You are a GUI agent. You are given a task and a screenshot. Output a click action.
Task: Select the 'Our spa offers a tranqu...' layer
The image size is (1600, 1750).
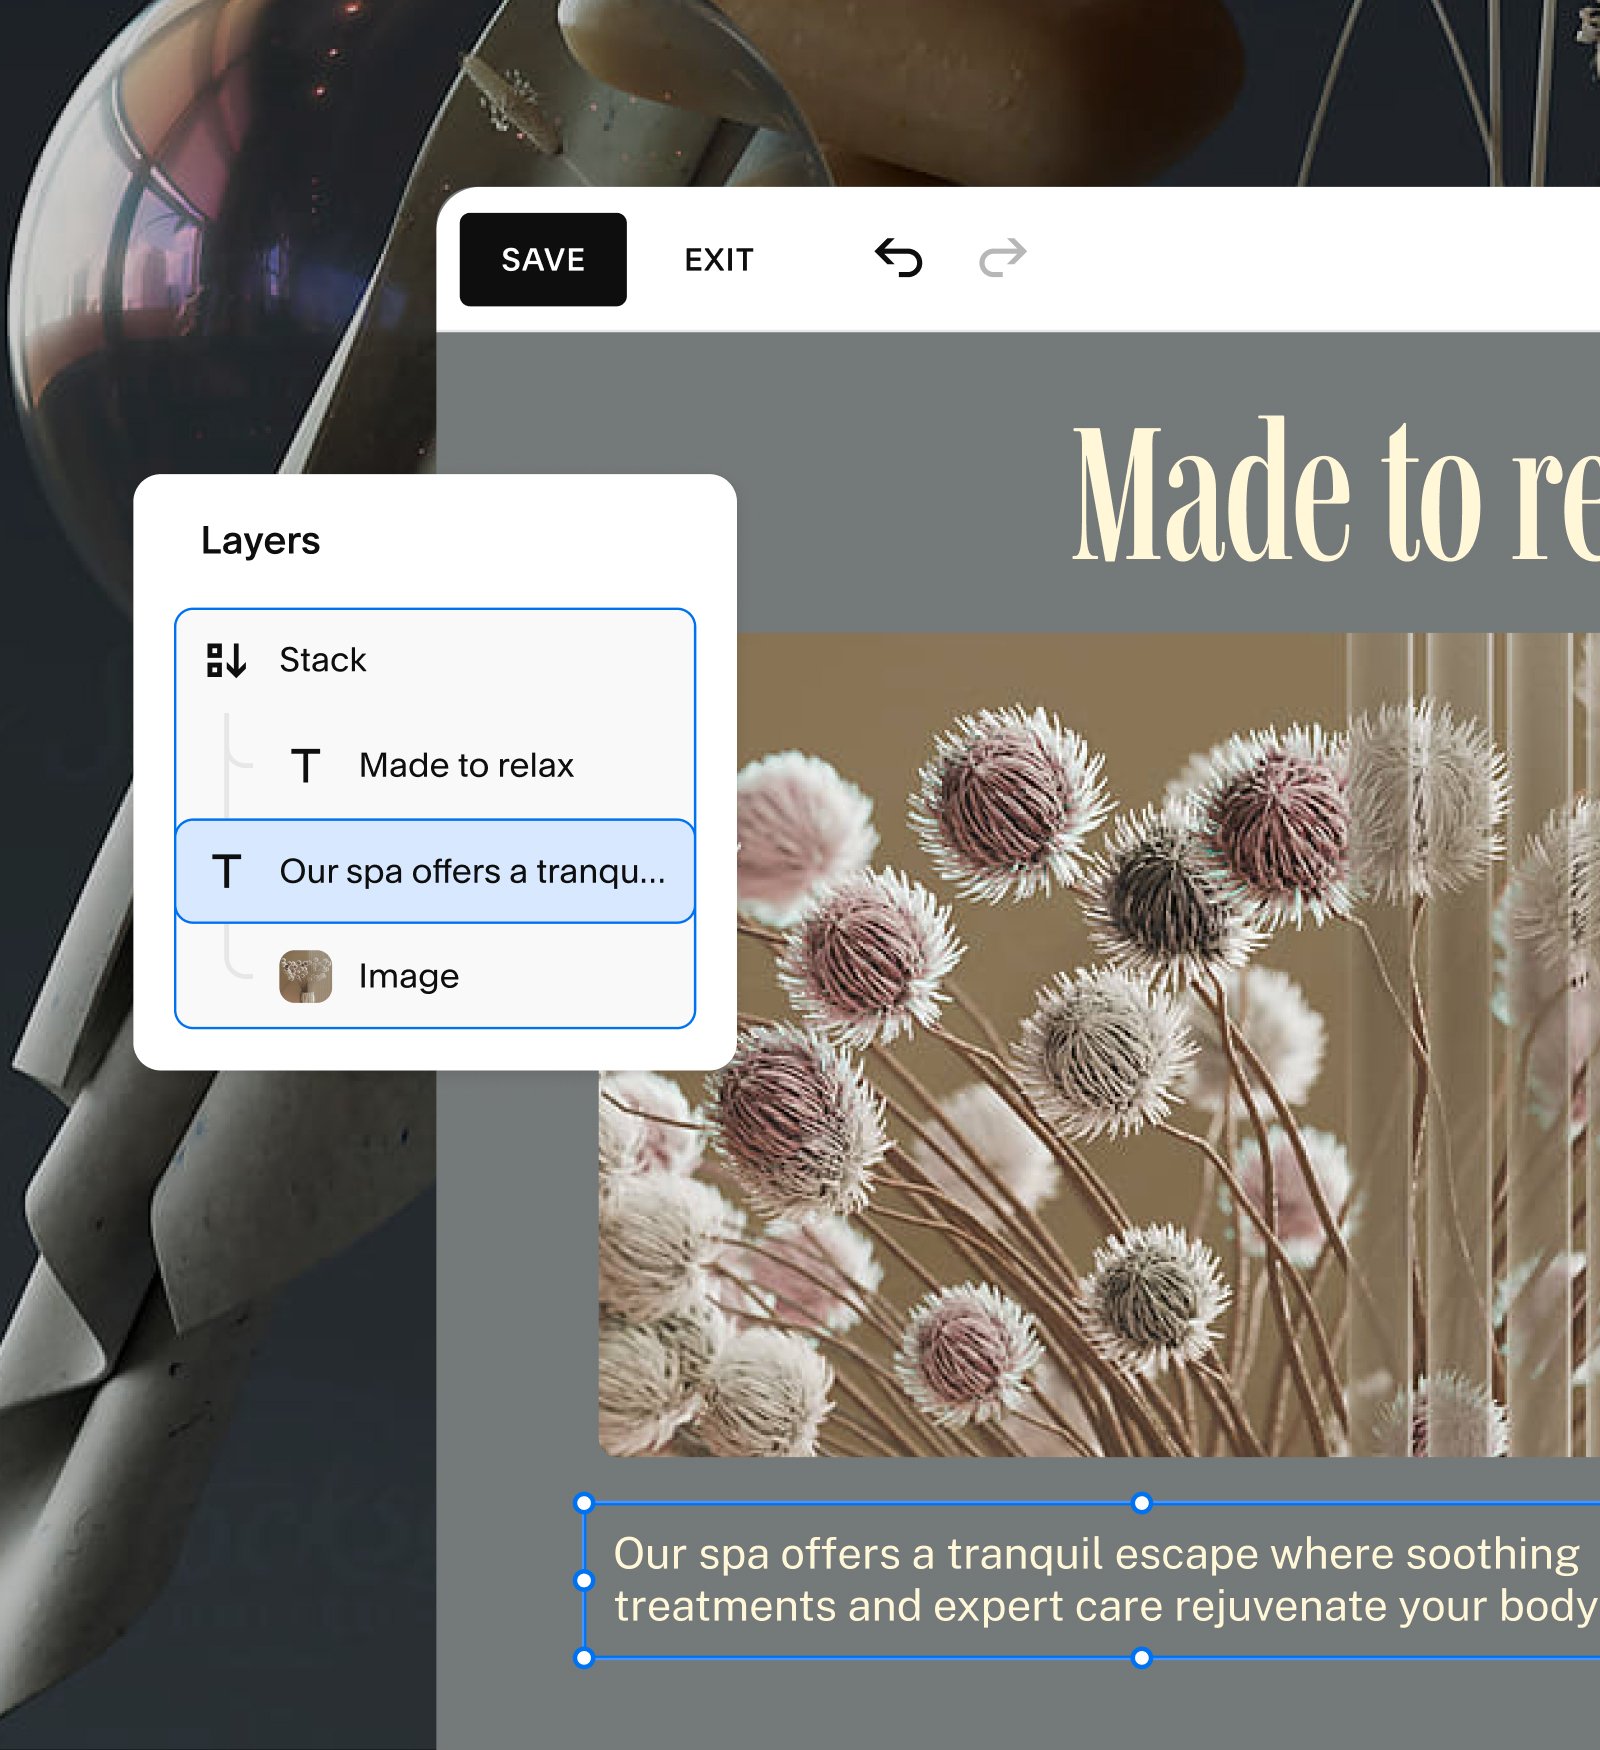[434, 871]
